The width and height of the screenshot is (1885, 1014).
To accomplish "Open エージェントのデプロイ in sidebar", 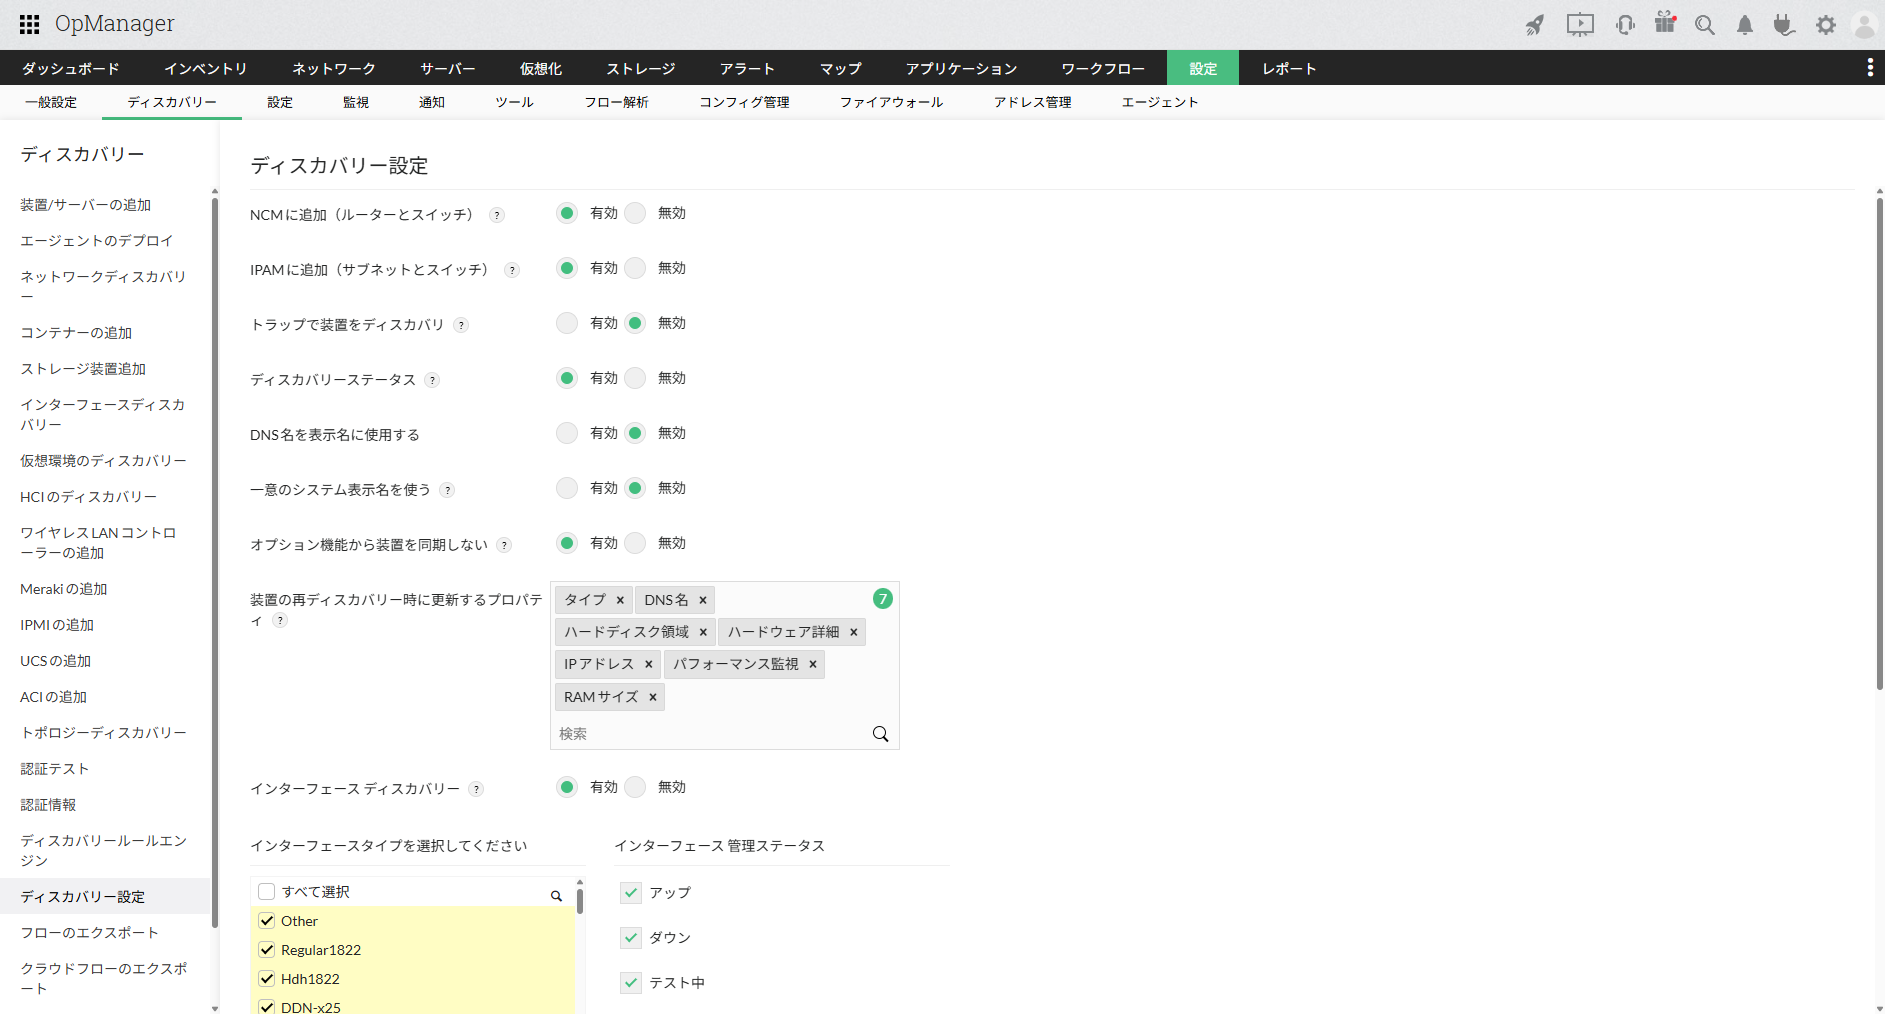I will coord(97,241).
